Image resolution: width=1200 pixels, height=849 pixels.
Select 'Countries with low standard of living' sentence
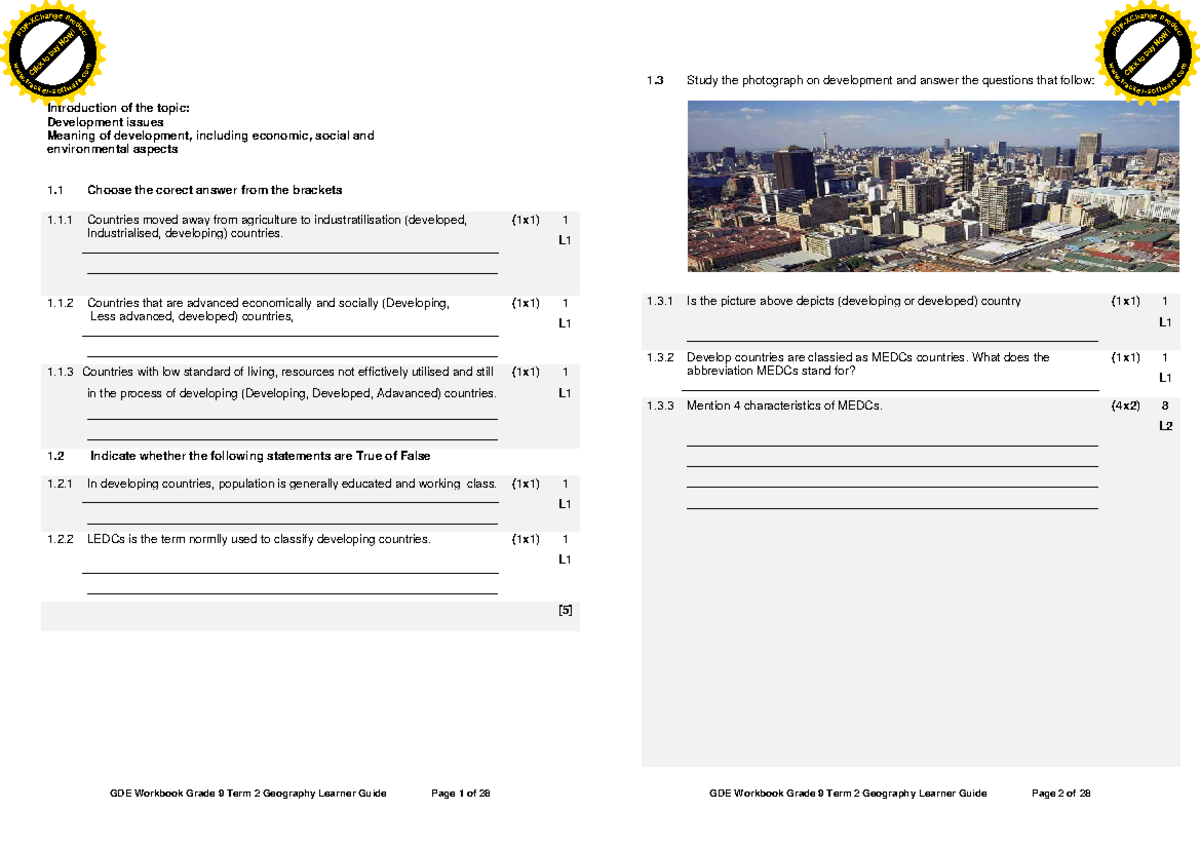(288, 372)
